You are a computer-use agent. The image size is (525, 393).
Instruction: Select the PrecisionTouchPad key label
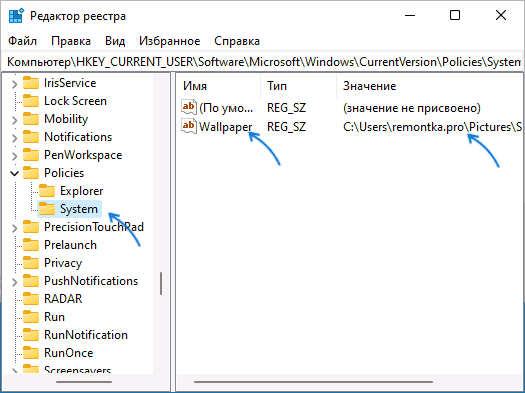(x=94, y=227)
